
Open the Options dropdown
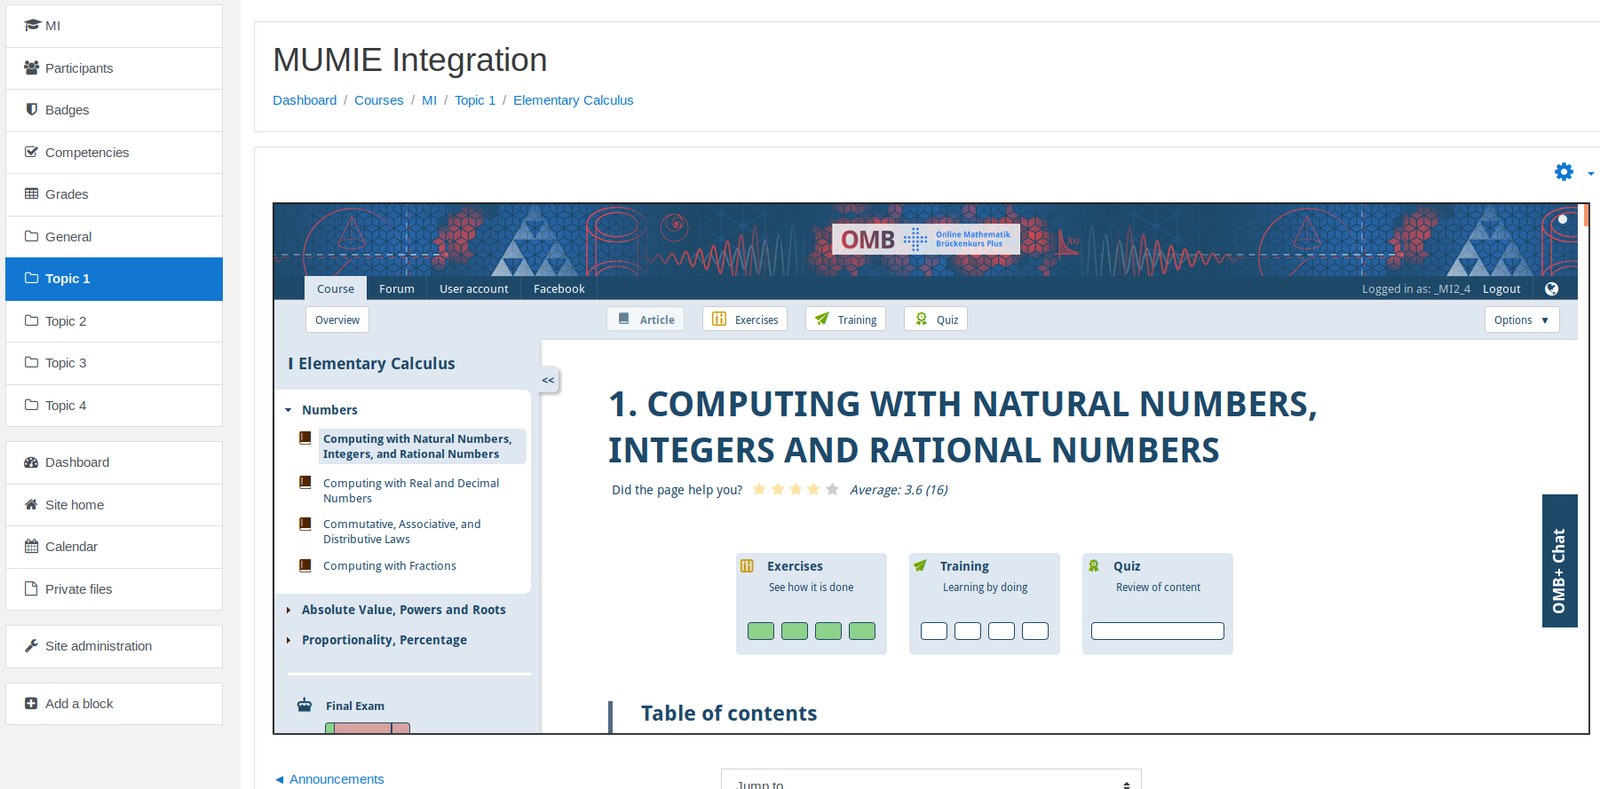tap(1521, 320)
